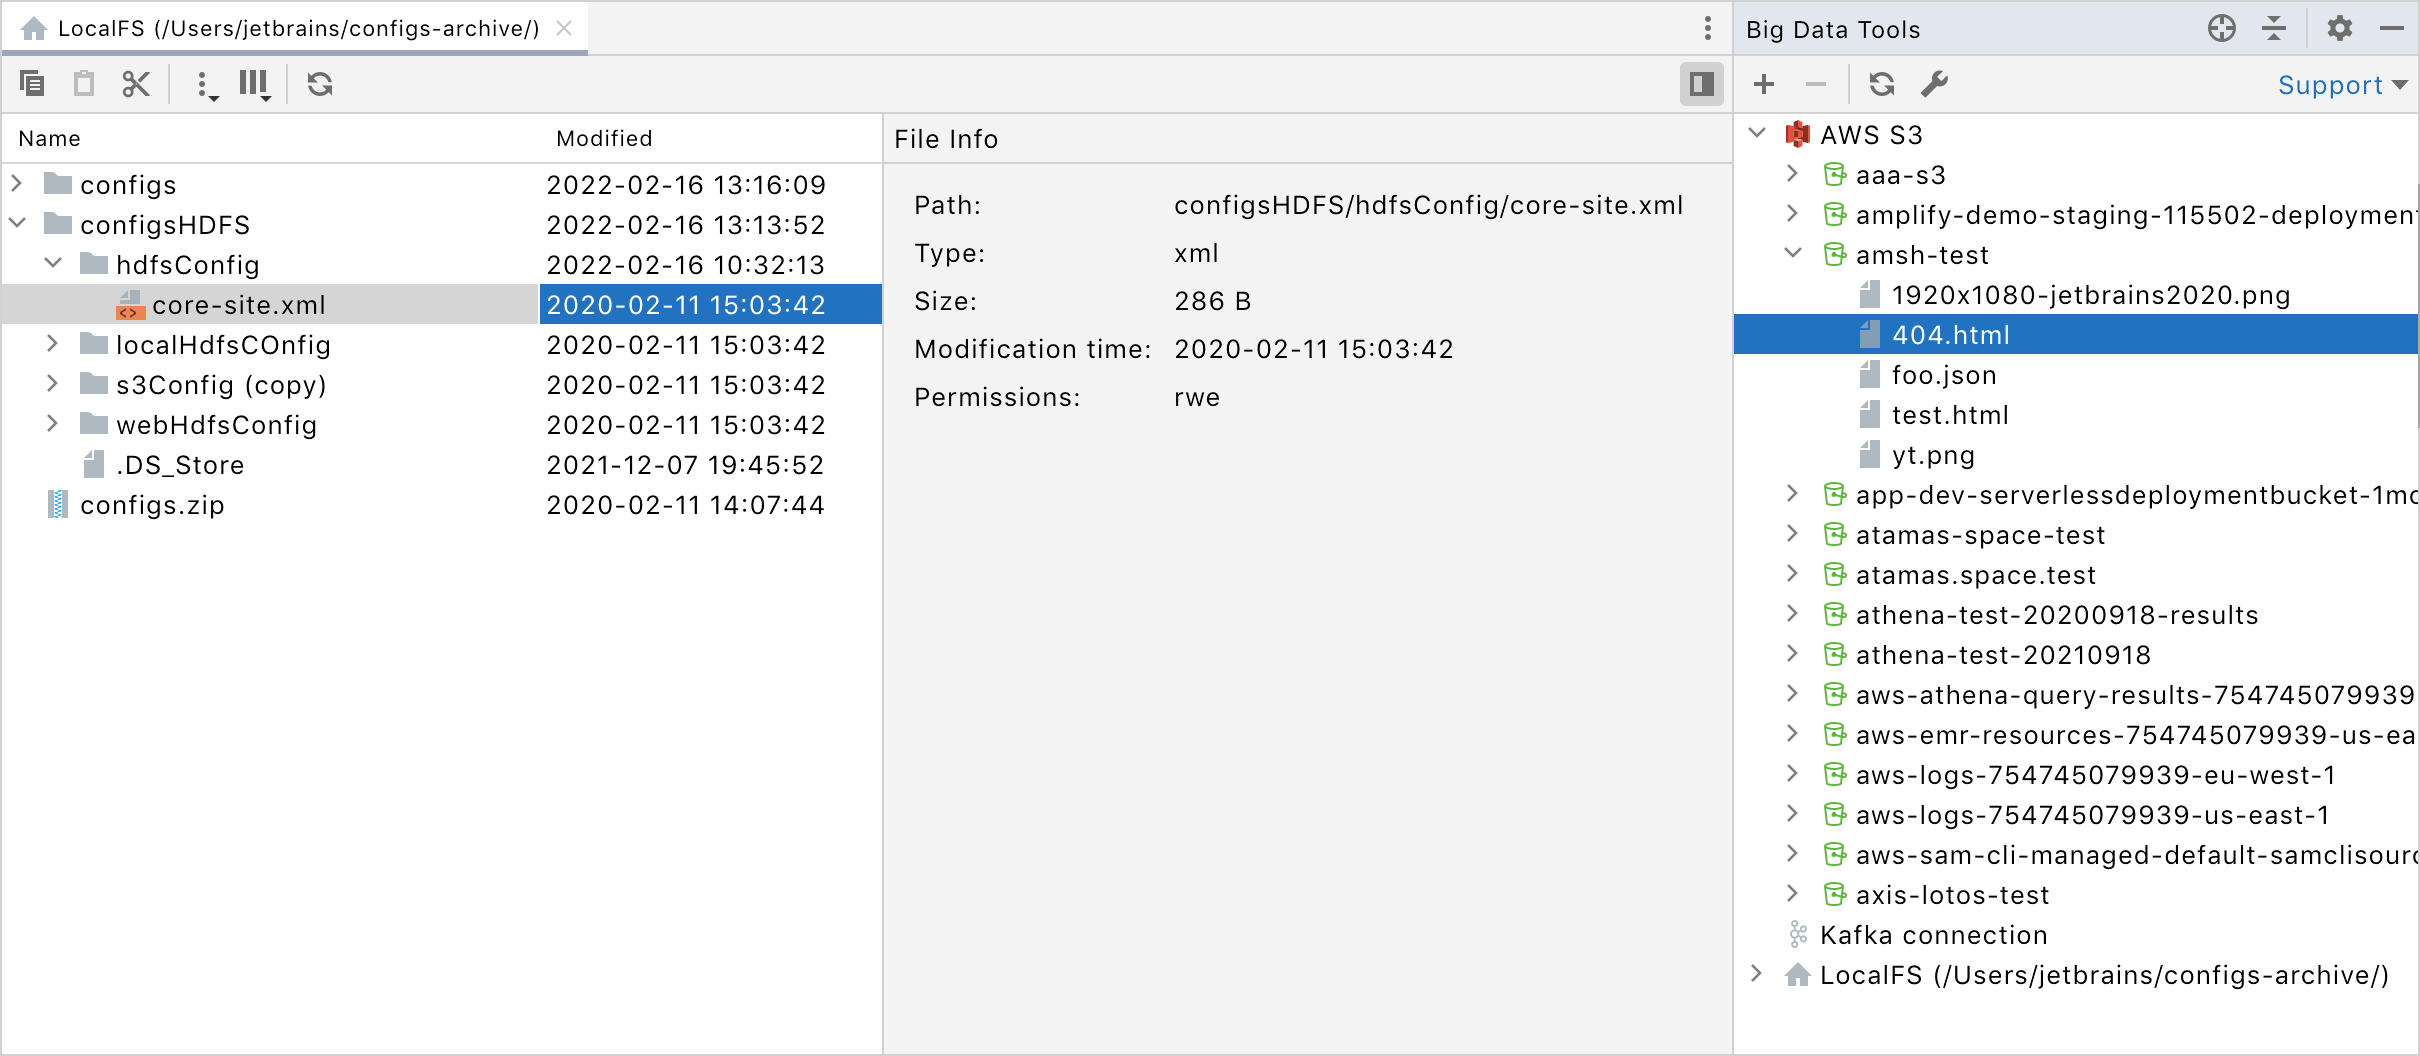The height and width of the screenshot is (1056, 2420).
Task: Refresh the Big Data Tools tree
Action: [1881, 84]
